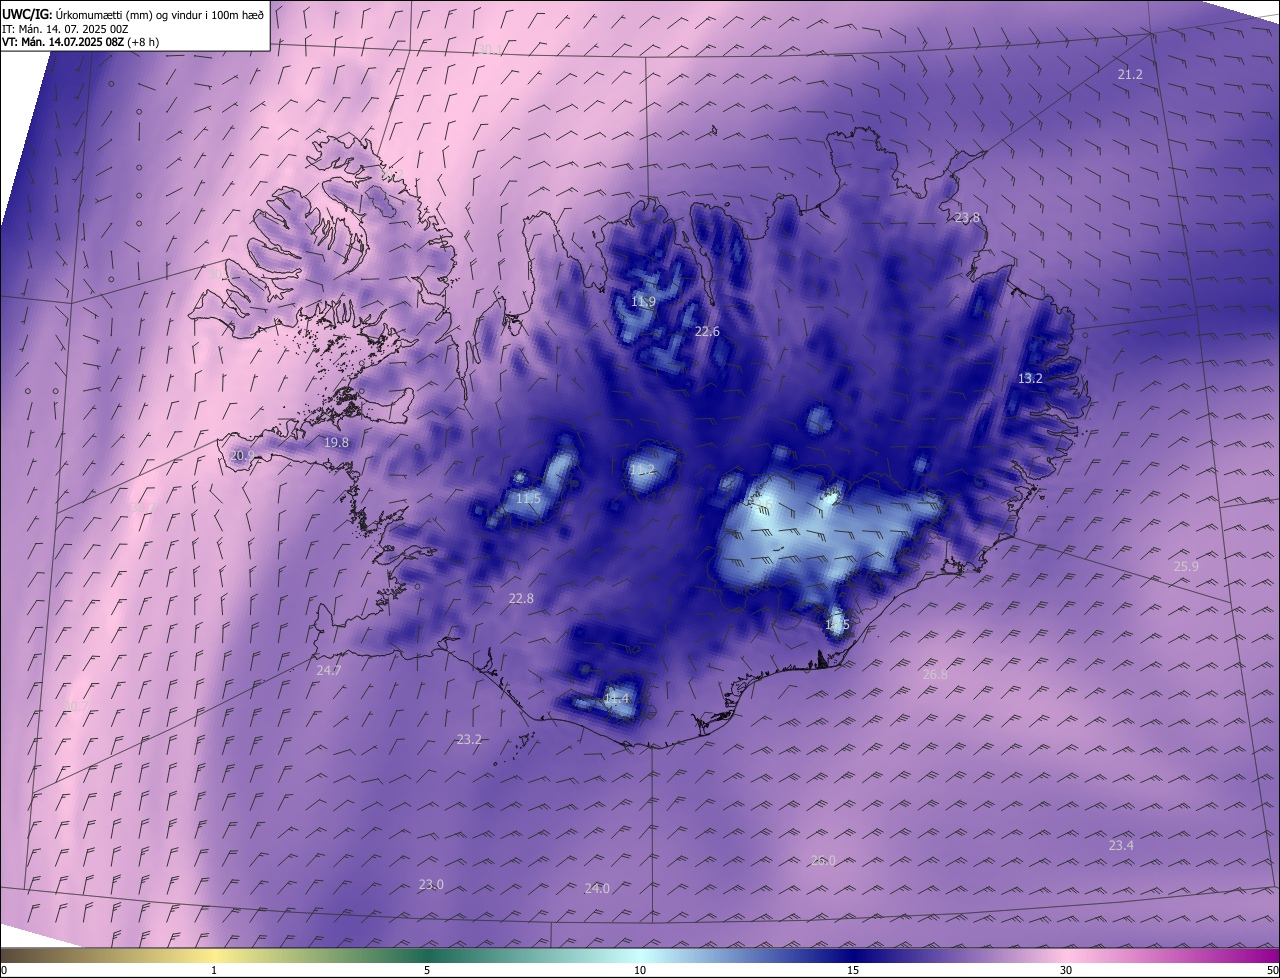
Task: Select the 5 mark on the color scale
Action: [427, 970]
